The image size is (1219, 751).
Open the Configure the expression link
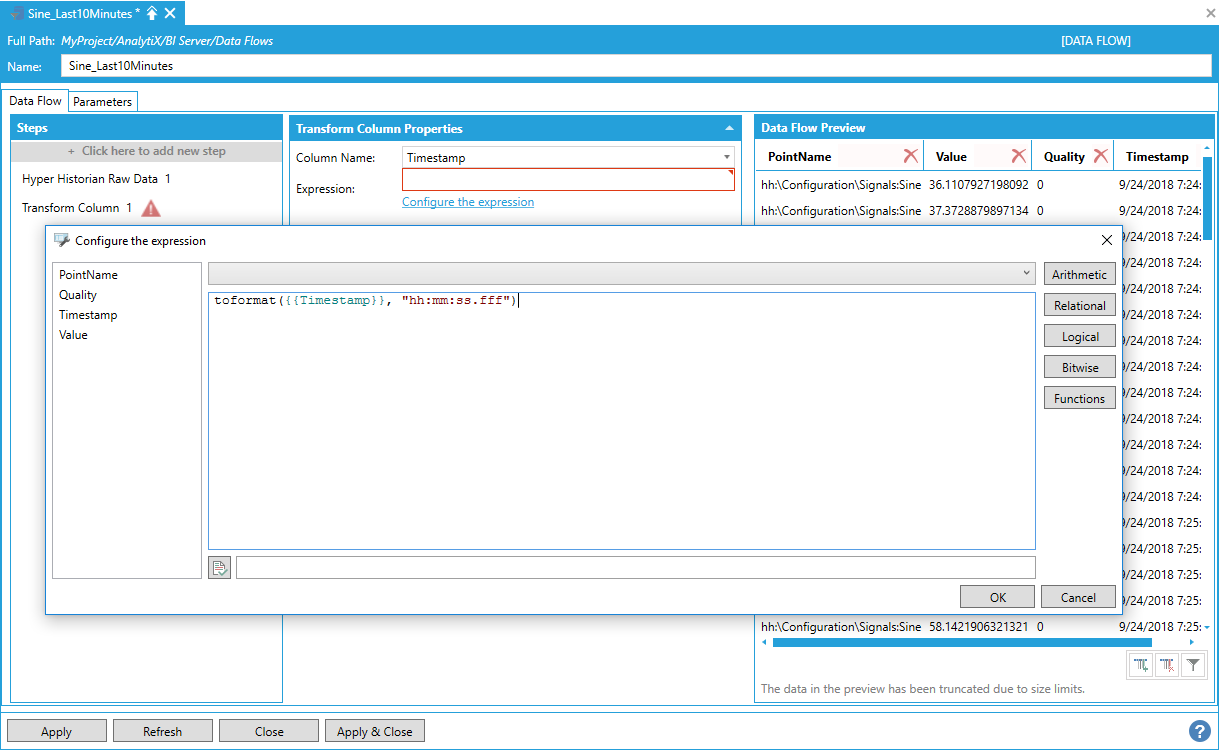coord(467,202)
